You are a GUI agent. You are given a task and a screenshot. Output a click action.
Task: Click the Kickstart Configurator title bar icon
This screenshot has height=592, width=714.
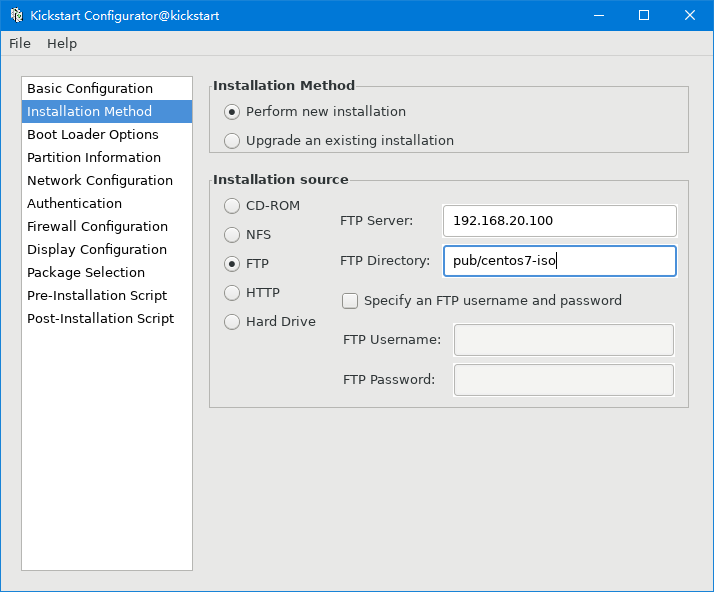click(x=16, y=15)
